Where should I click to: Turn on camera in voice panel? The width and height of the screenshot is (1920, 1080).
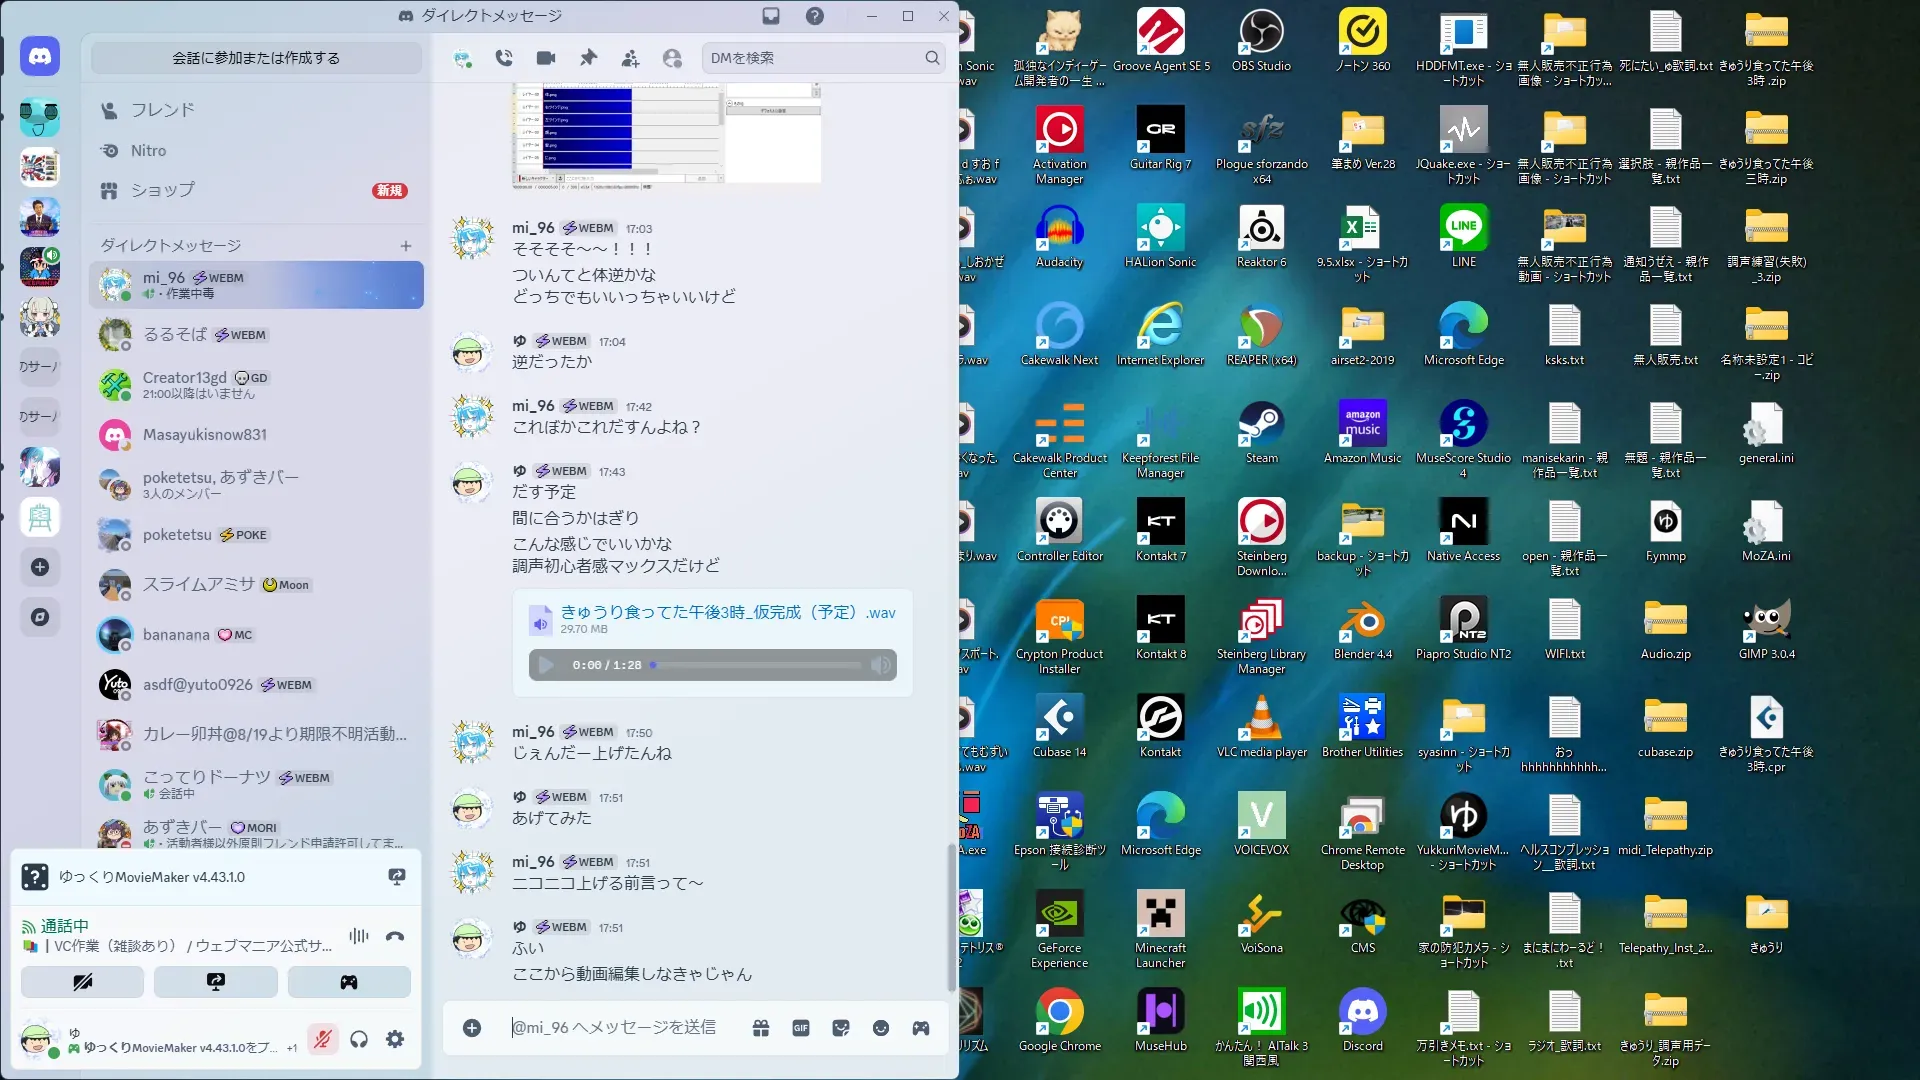coord(83,982)
